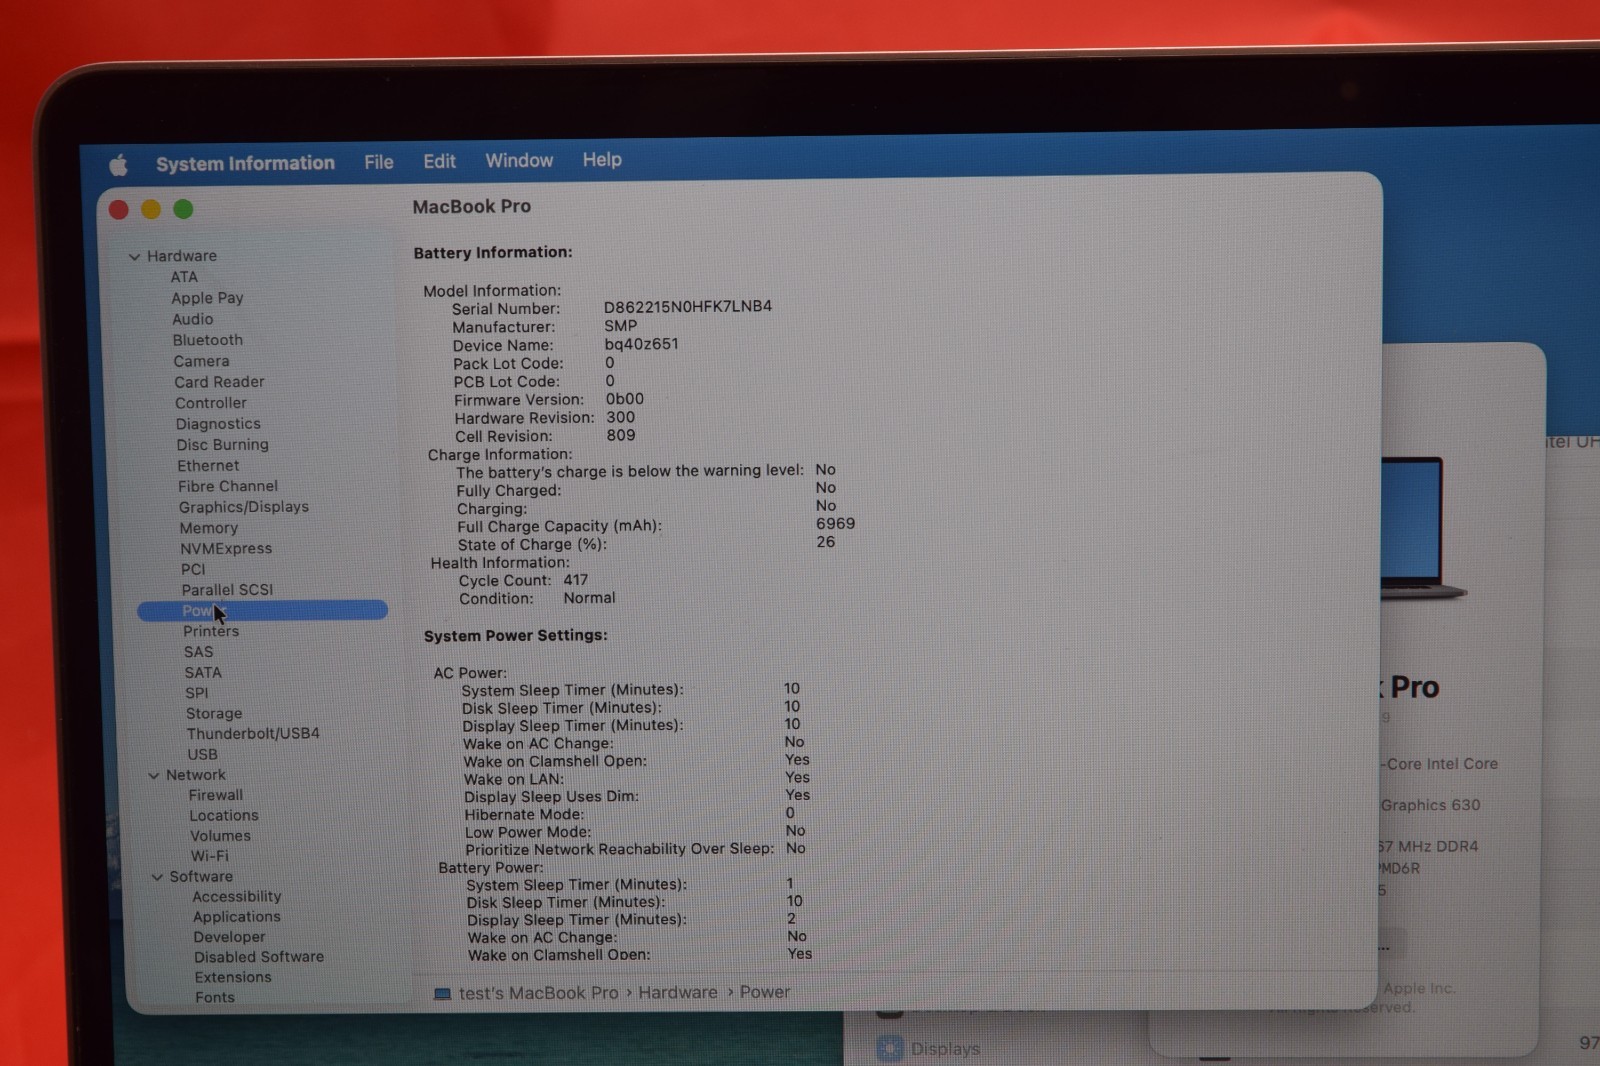Select Printers in the sidebar
The height and width of the screenshot is (1066, 1600).
pos(211,631)
